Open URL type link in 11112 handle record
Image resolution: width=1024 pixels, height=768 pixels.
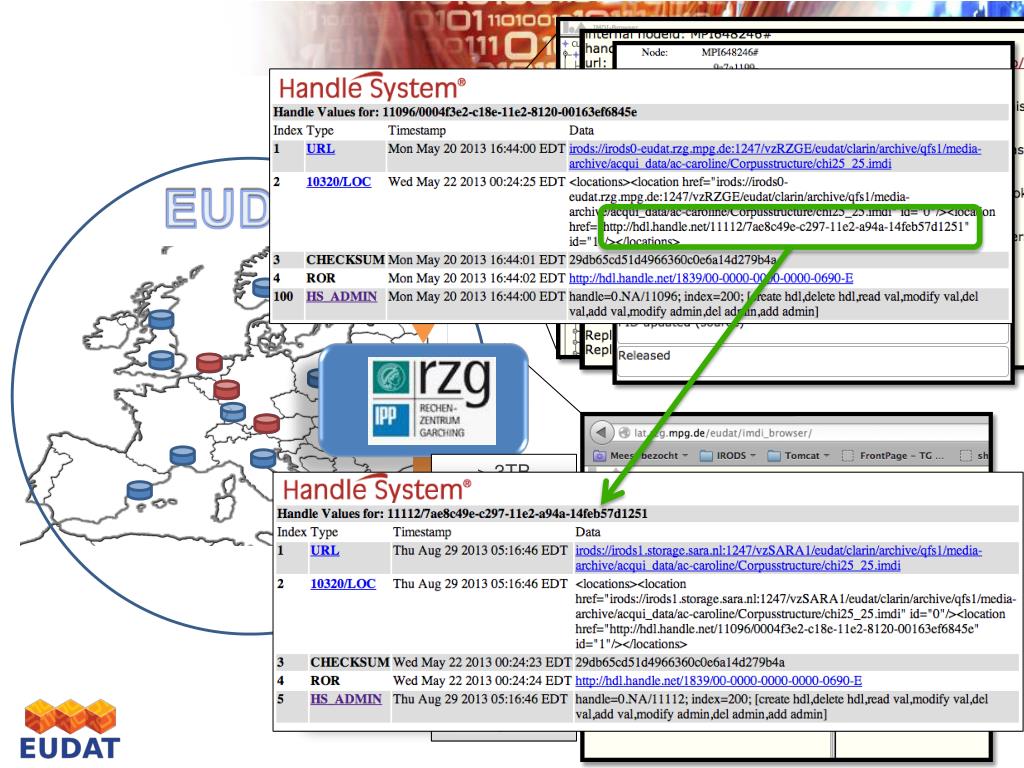[325, 550]
